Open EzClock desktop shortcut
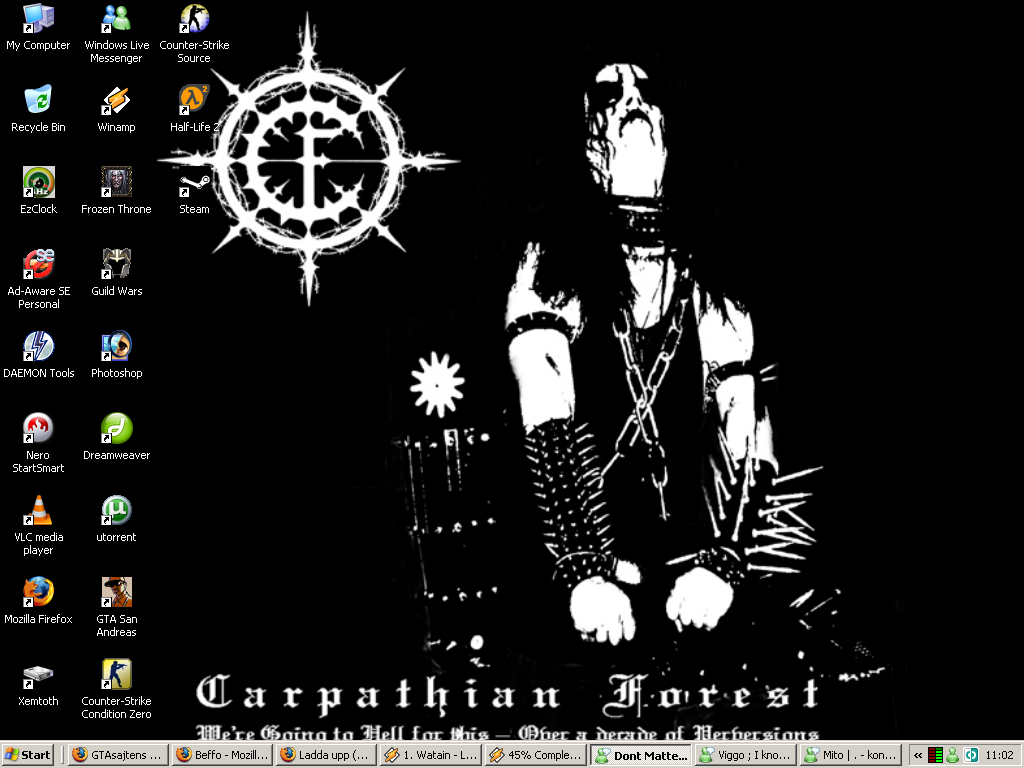The image size is (1024, 768). pyautogui.click(x=38, y=191)
